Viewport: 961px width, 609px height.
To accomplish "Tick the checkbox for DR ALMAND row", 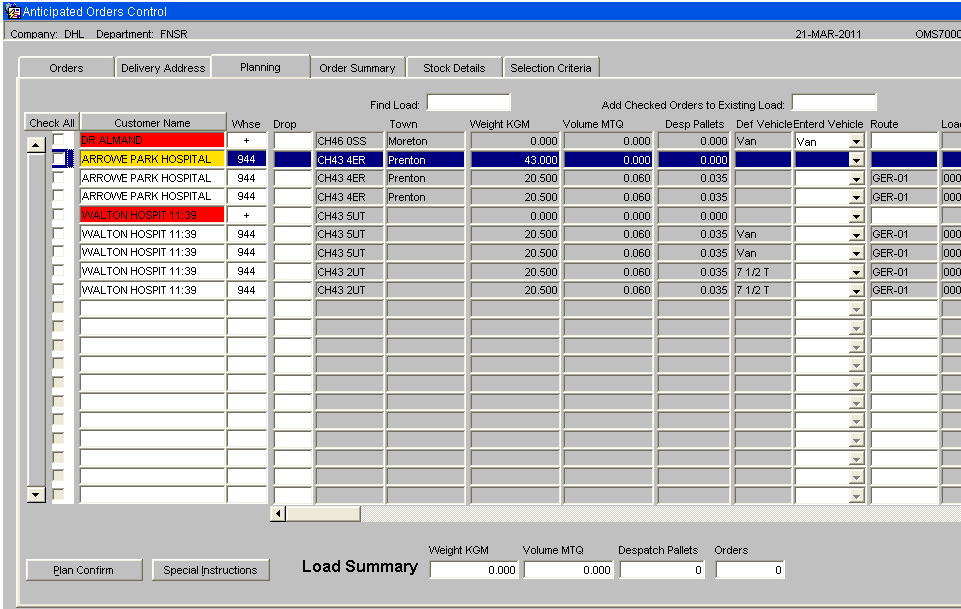I will 58,140.
